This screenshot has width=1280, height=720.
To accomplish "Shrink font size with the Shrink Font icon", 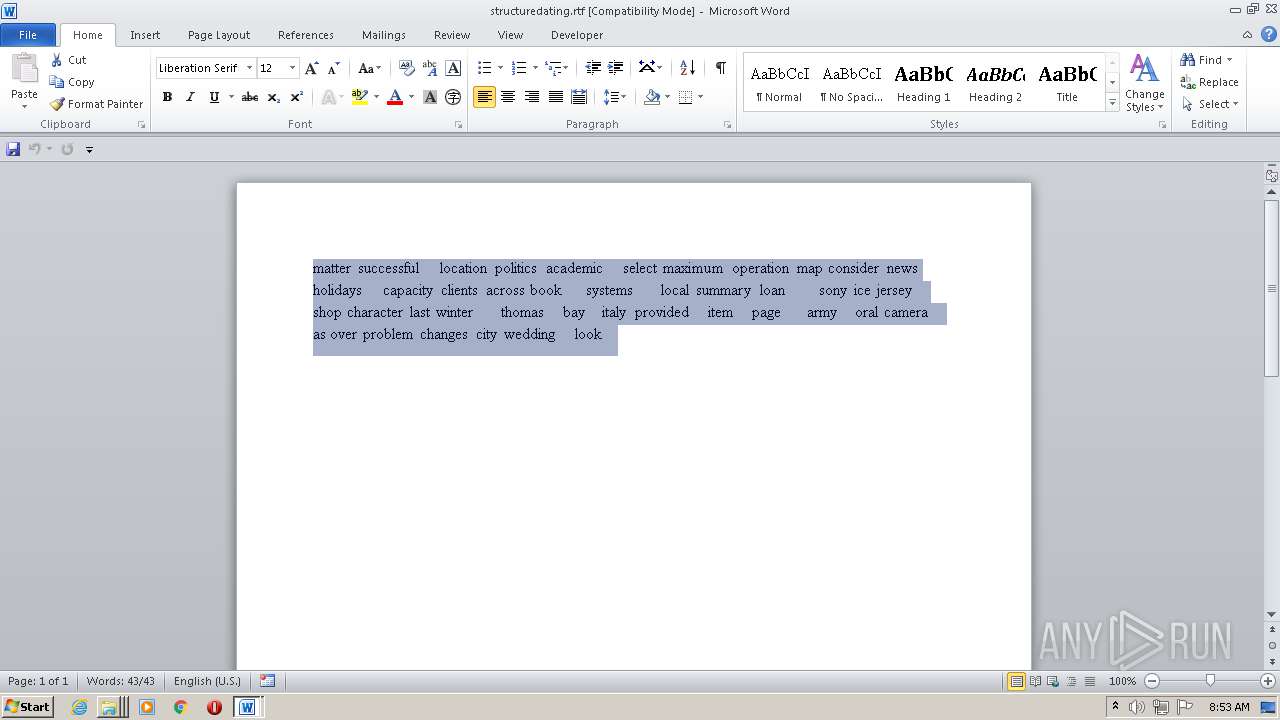I will pos(334,68).
